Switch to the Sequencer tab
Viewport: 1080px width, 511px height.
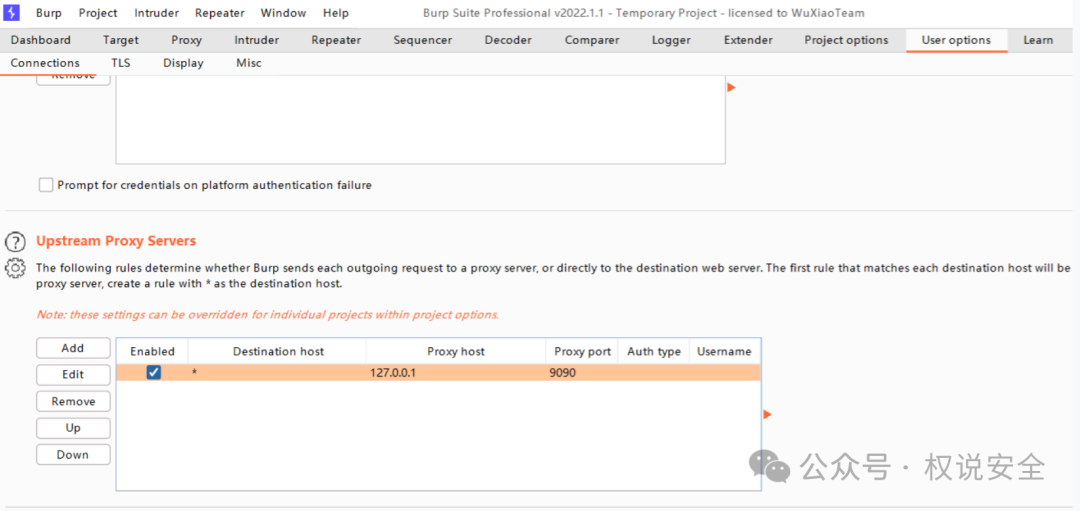423,40
